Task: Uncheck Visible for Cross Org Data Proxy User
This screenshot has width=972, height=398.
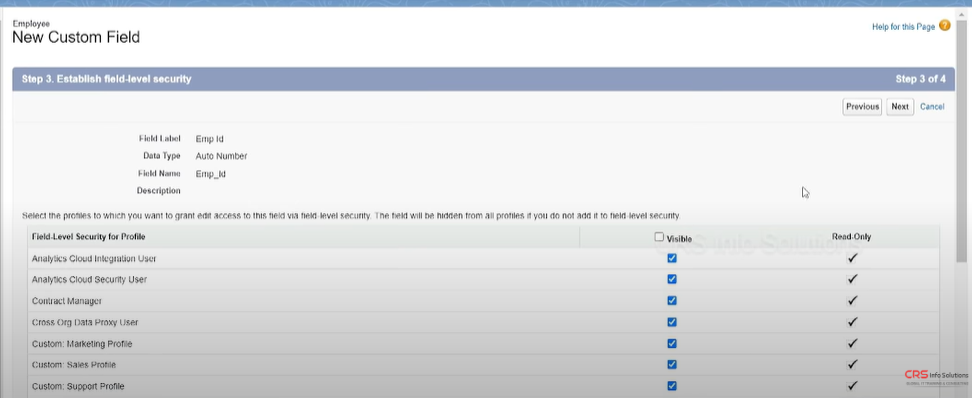Action: click(672, 322)
